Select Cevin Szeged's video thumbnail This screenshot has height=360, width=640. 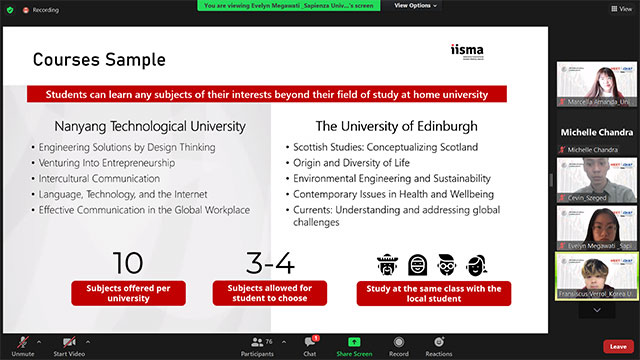[596, 180]
